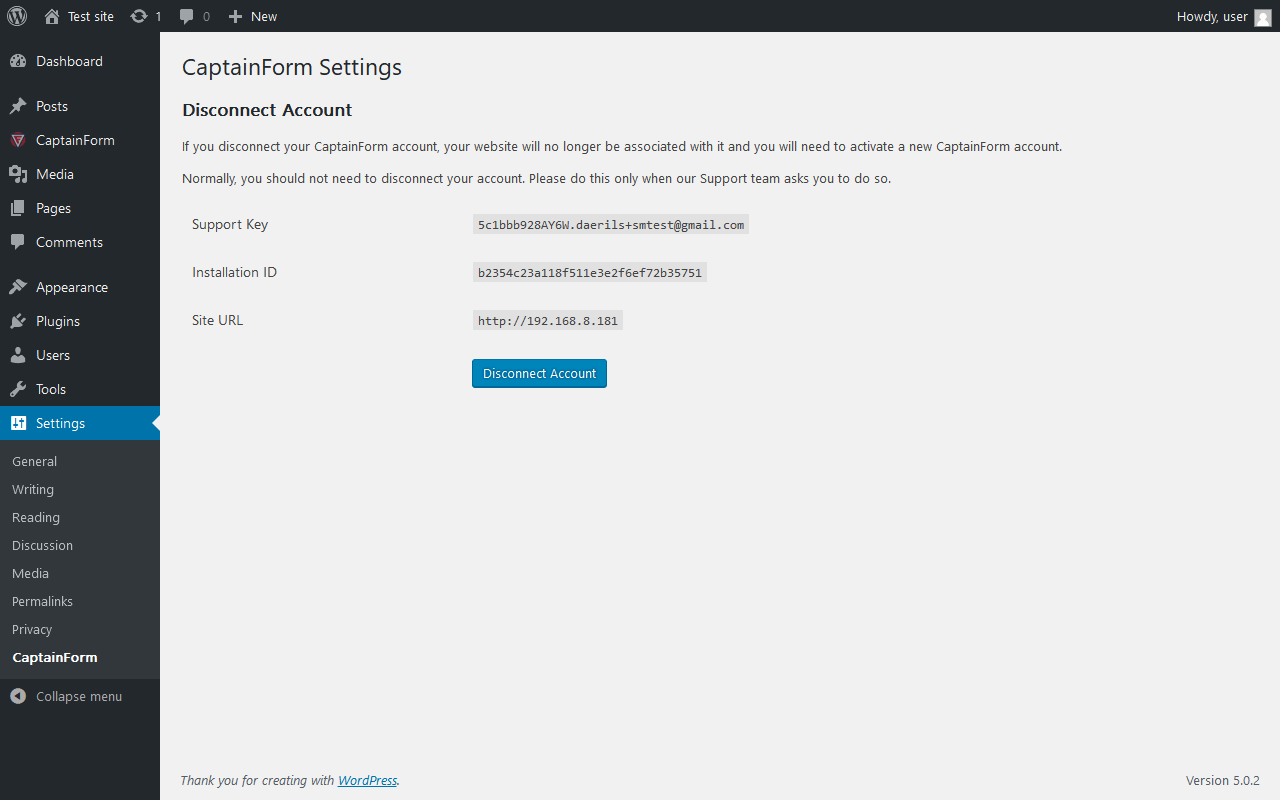Open Plugins menu label

click(58, 321)
